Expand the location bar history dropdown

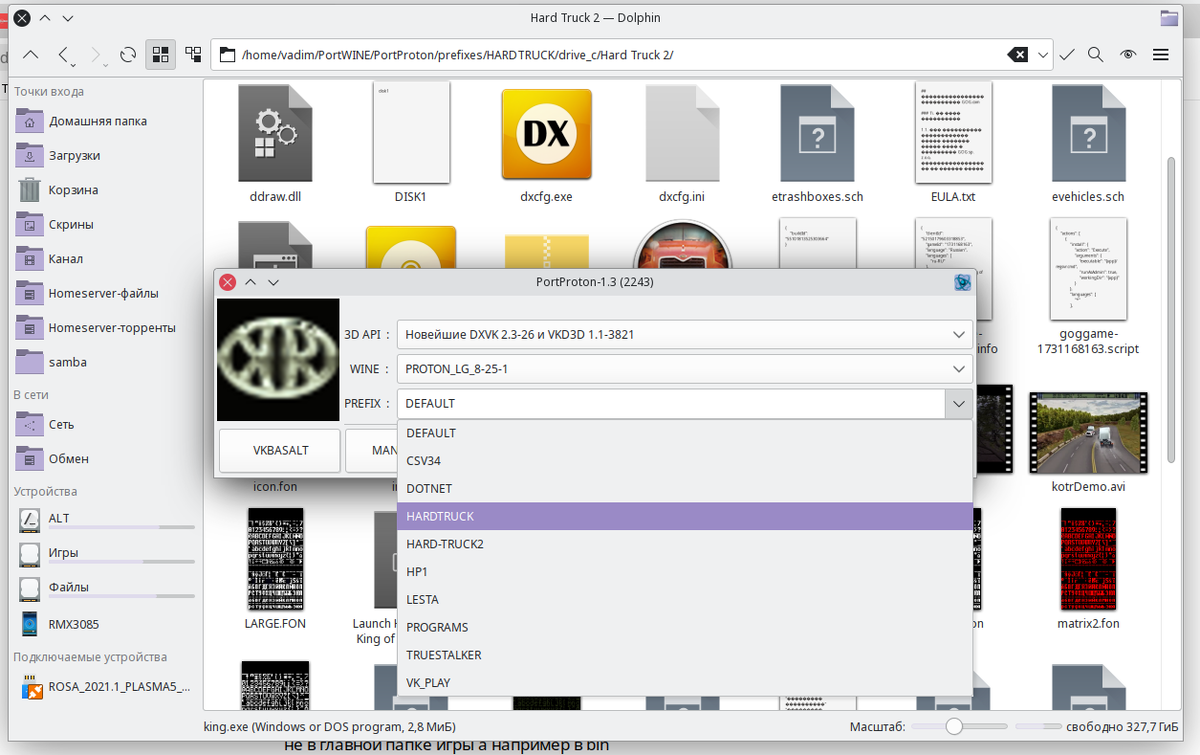pos(1043,54)
